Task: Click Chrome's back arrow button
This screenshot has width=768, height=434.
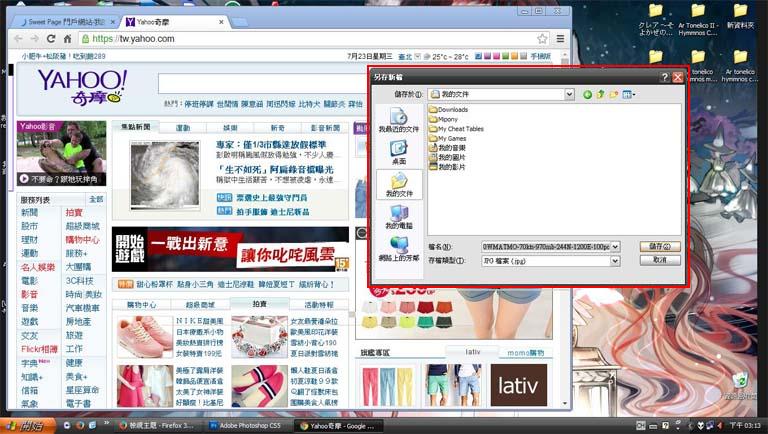Action: (x=18, y=39)
